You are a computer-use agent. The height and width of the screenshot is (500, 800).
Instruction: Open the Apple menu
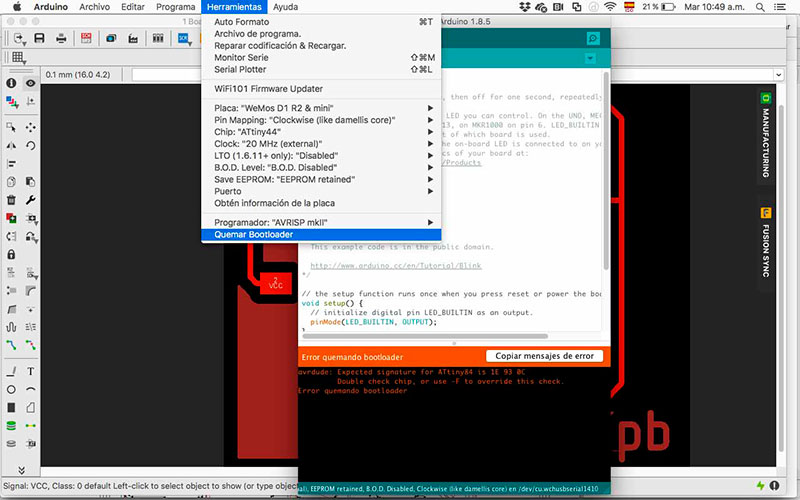pos(17,7)
